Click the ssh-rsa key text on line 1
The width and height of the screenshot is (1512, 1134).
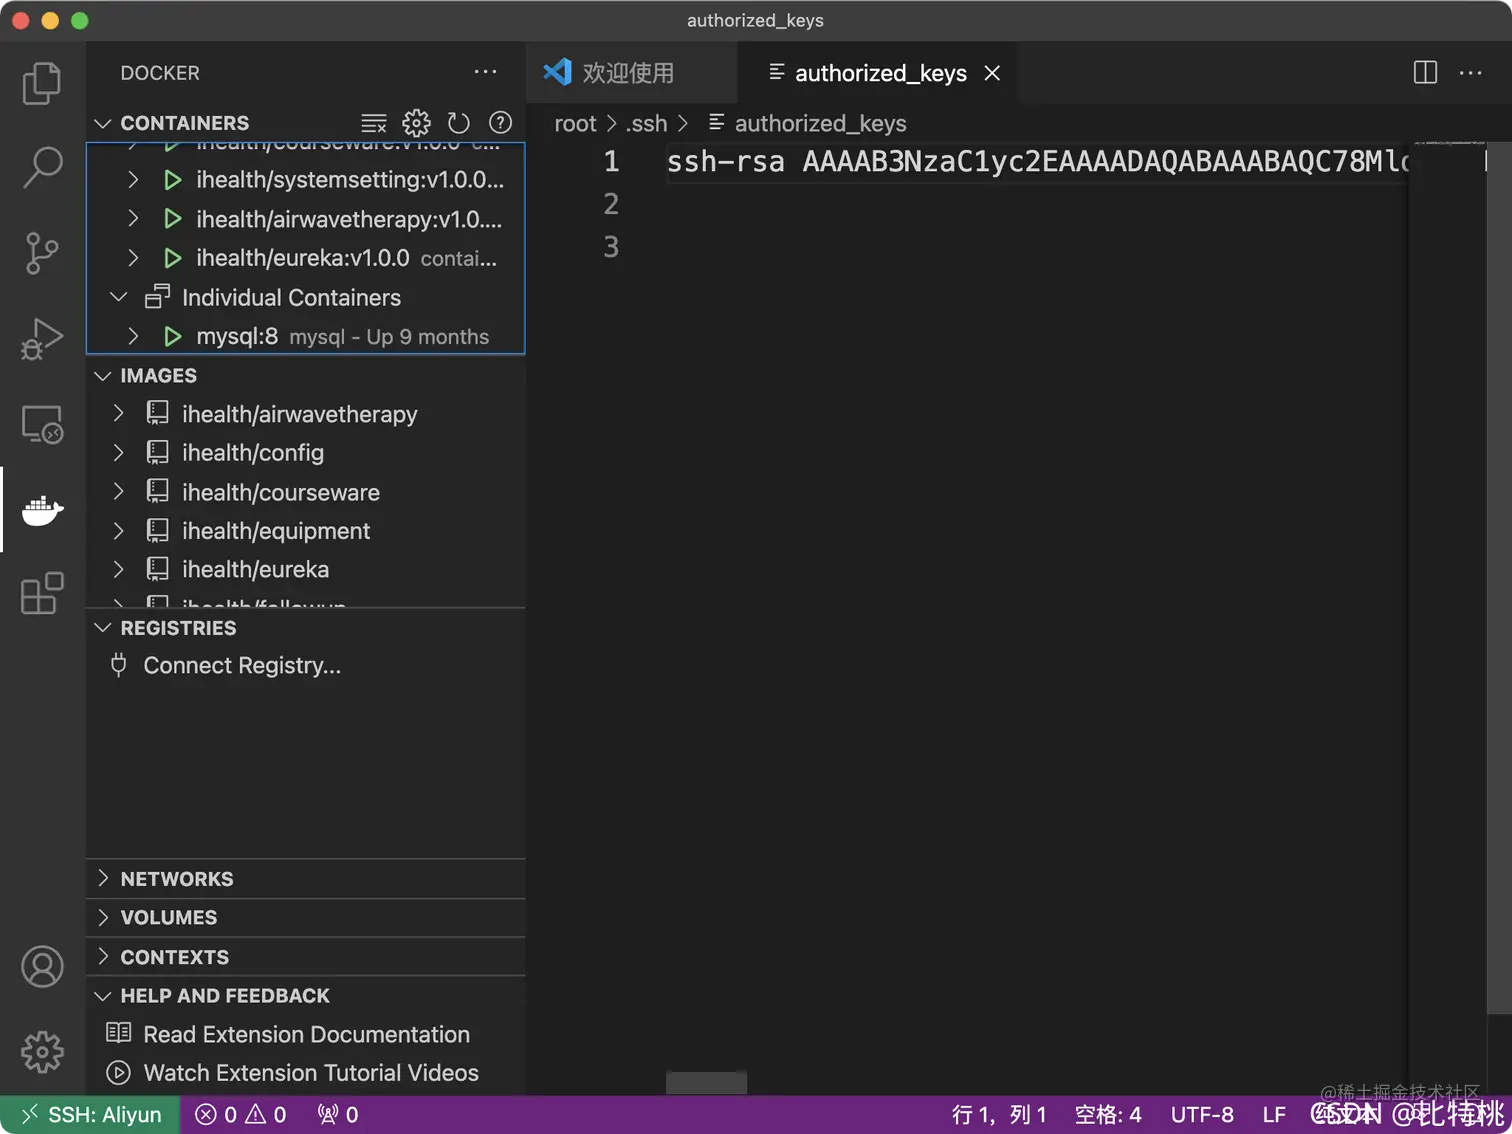point(1037,161)
